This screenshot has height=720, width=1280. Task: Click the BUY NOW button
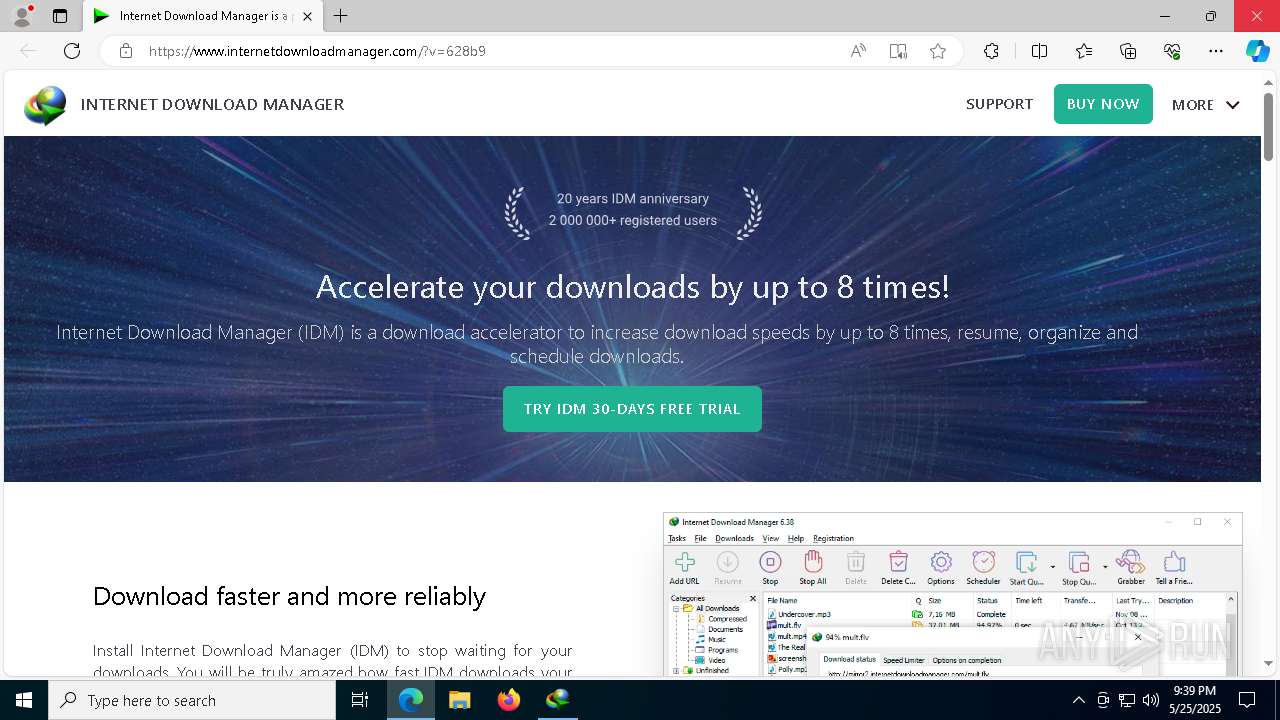1103,104
